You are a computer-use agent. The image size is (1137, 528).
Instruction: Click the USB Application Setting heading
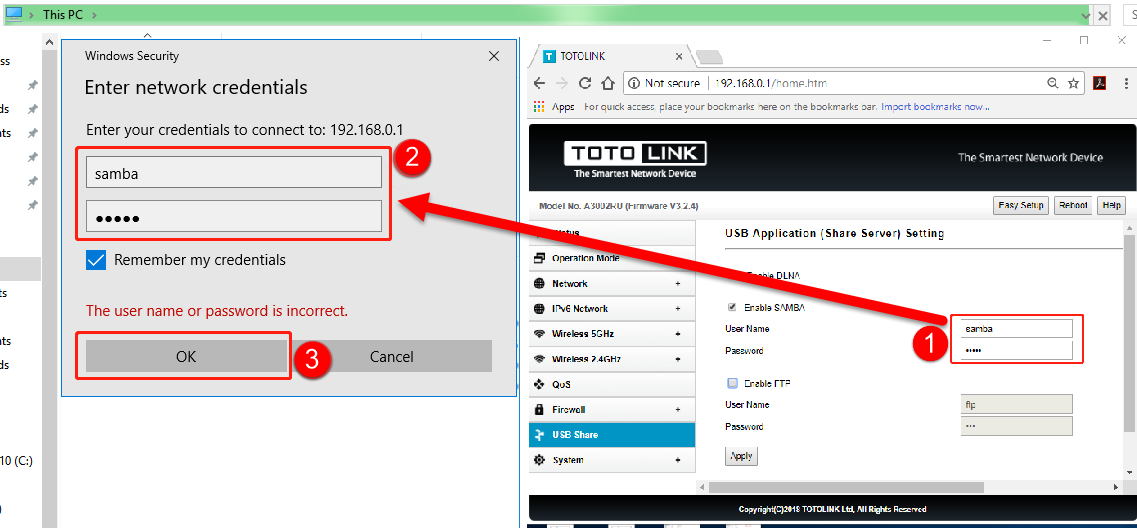[x=835, y=234]
